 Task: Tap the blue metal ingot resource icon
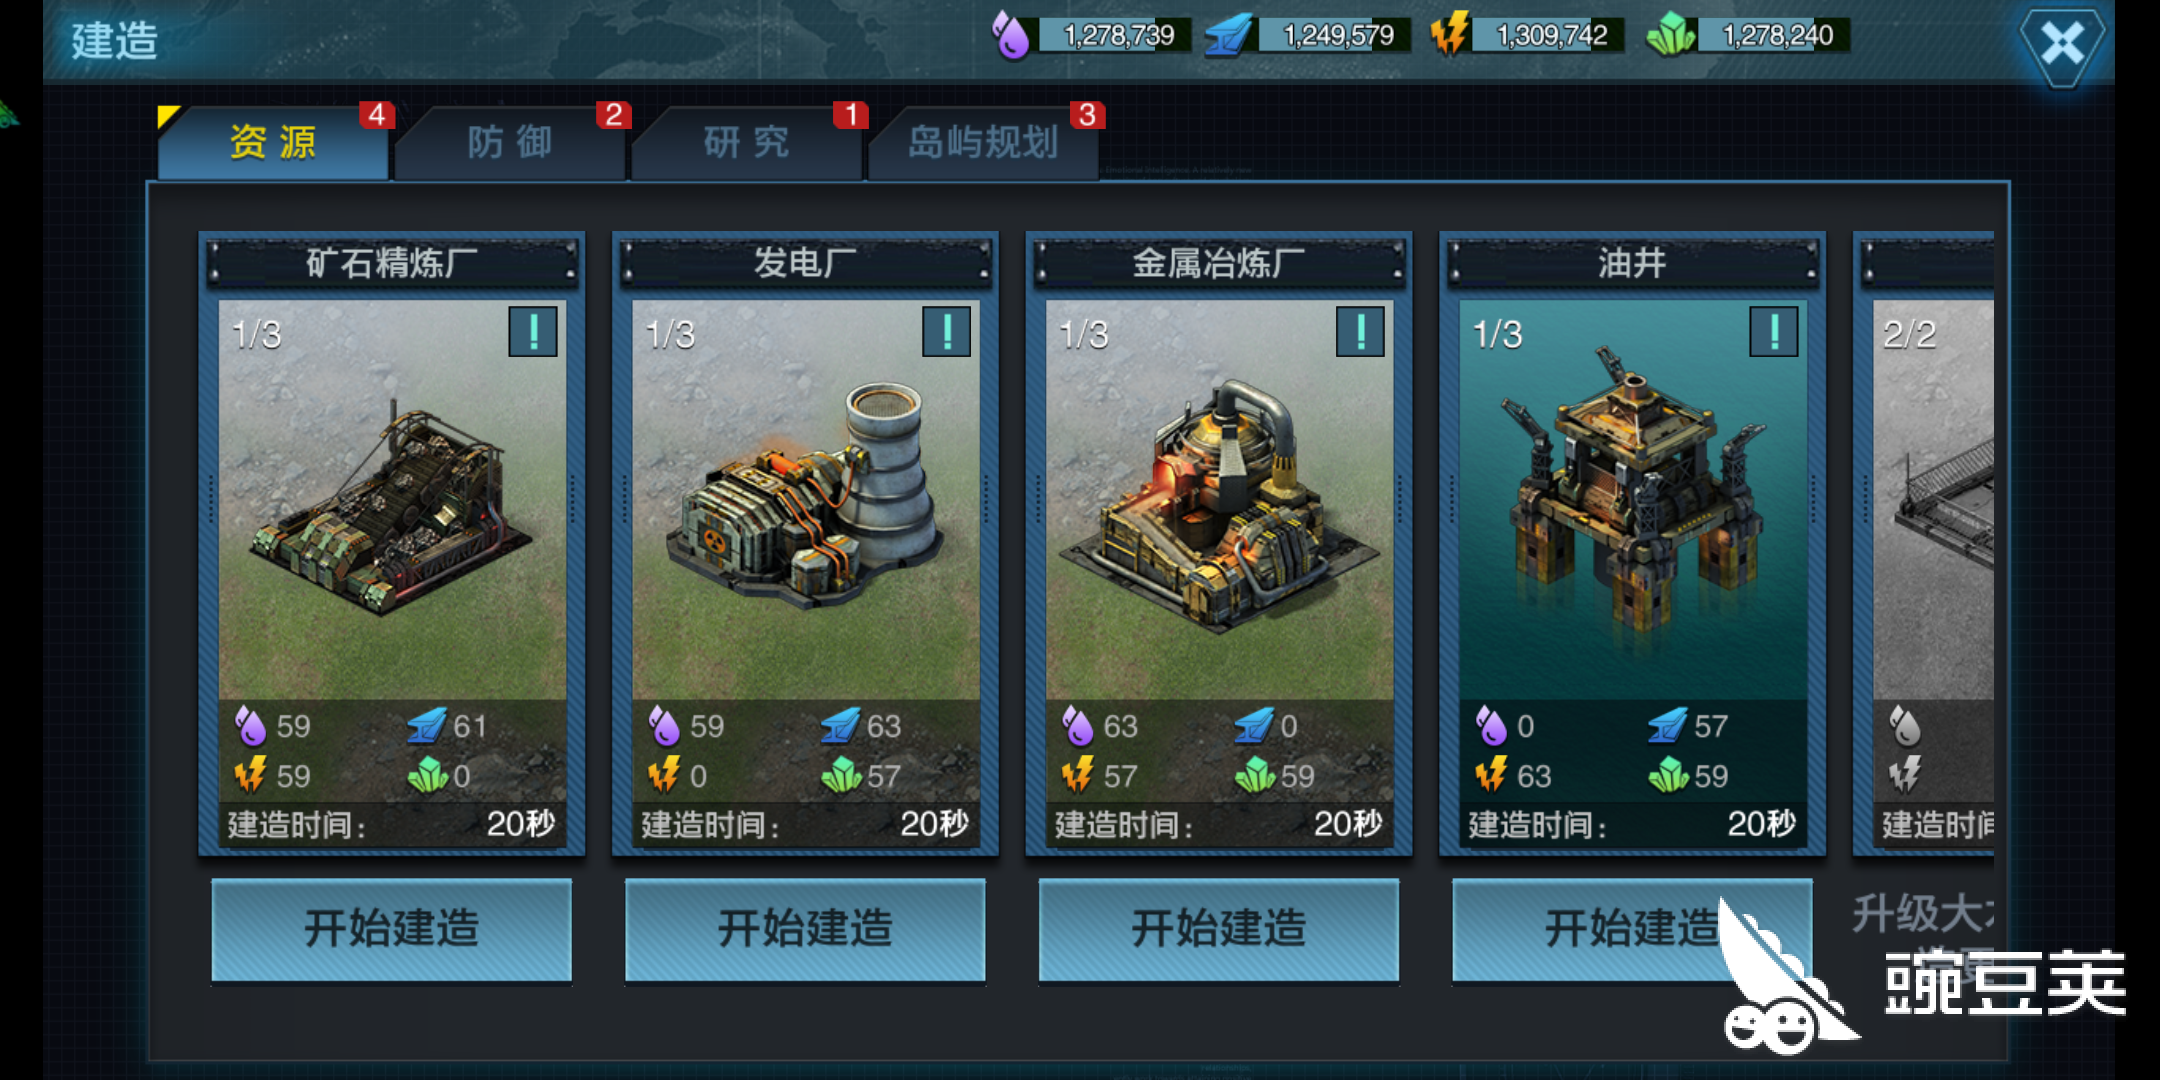pos(1228,36)
